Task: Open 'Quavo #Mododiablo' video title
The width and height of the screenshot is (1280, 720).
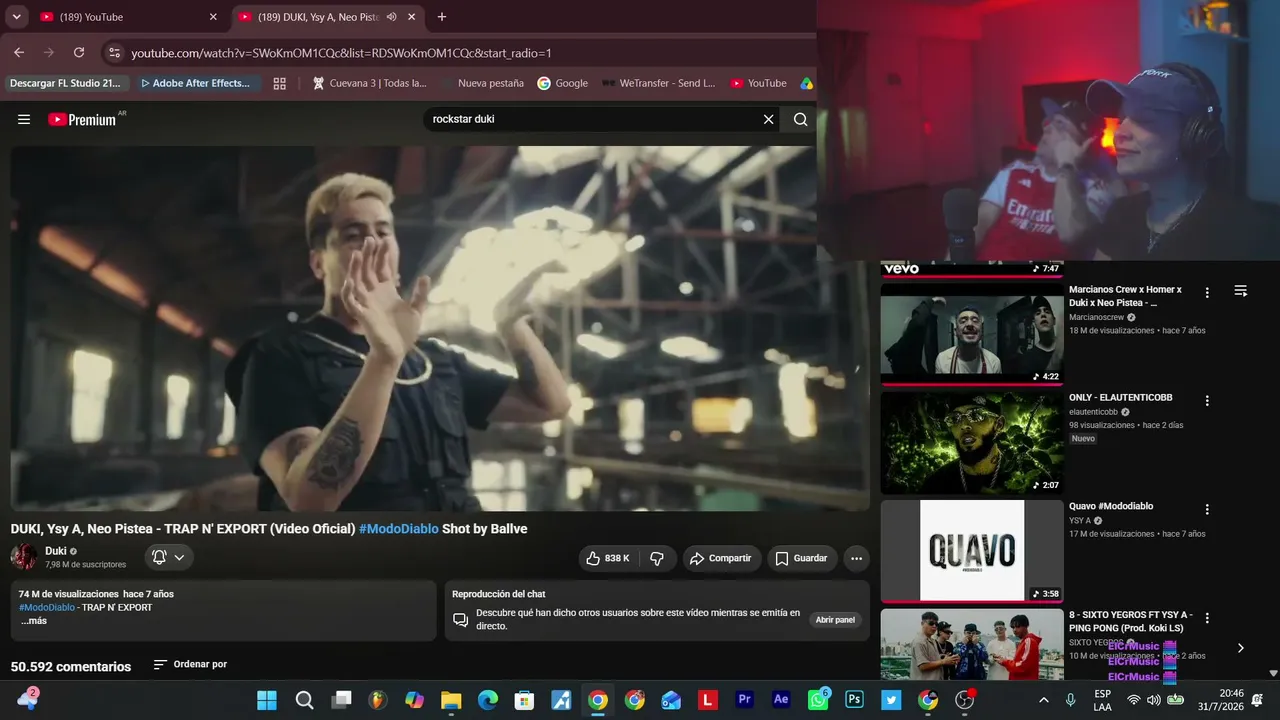Action: pos(1111,506)
